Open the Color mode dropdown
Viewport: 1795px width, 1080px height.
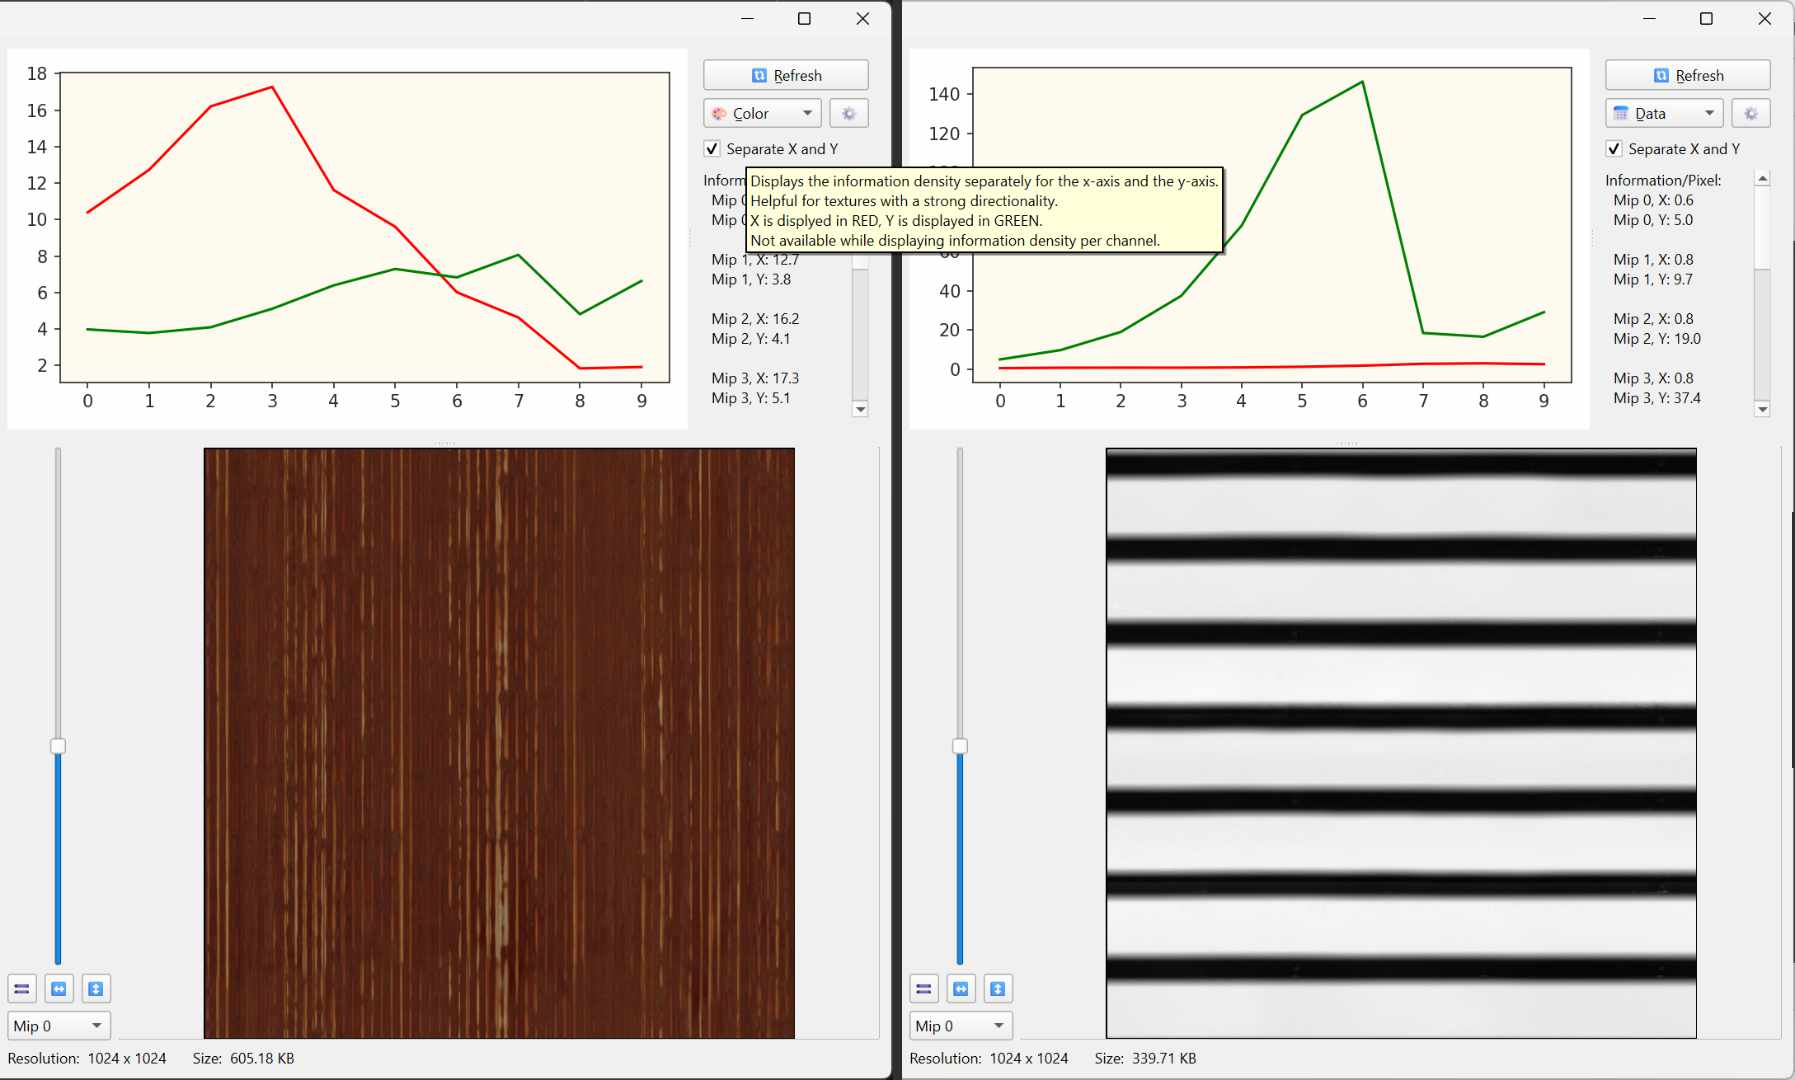(x=762, y=114)
